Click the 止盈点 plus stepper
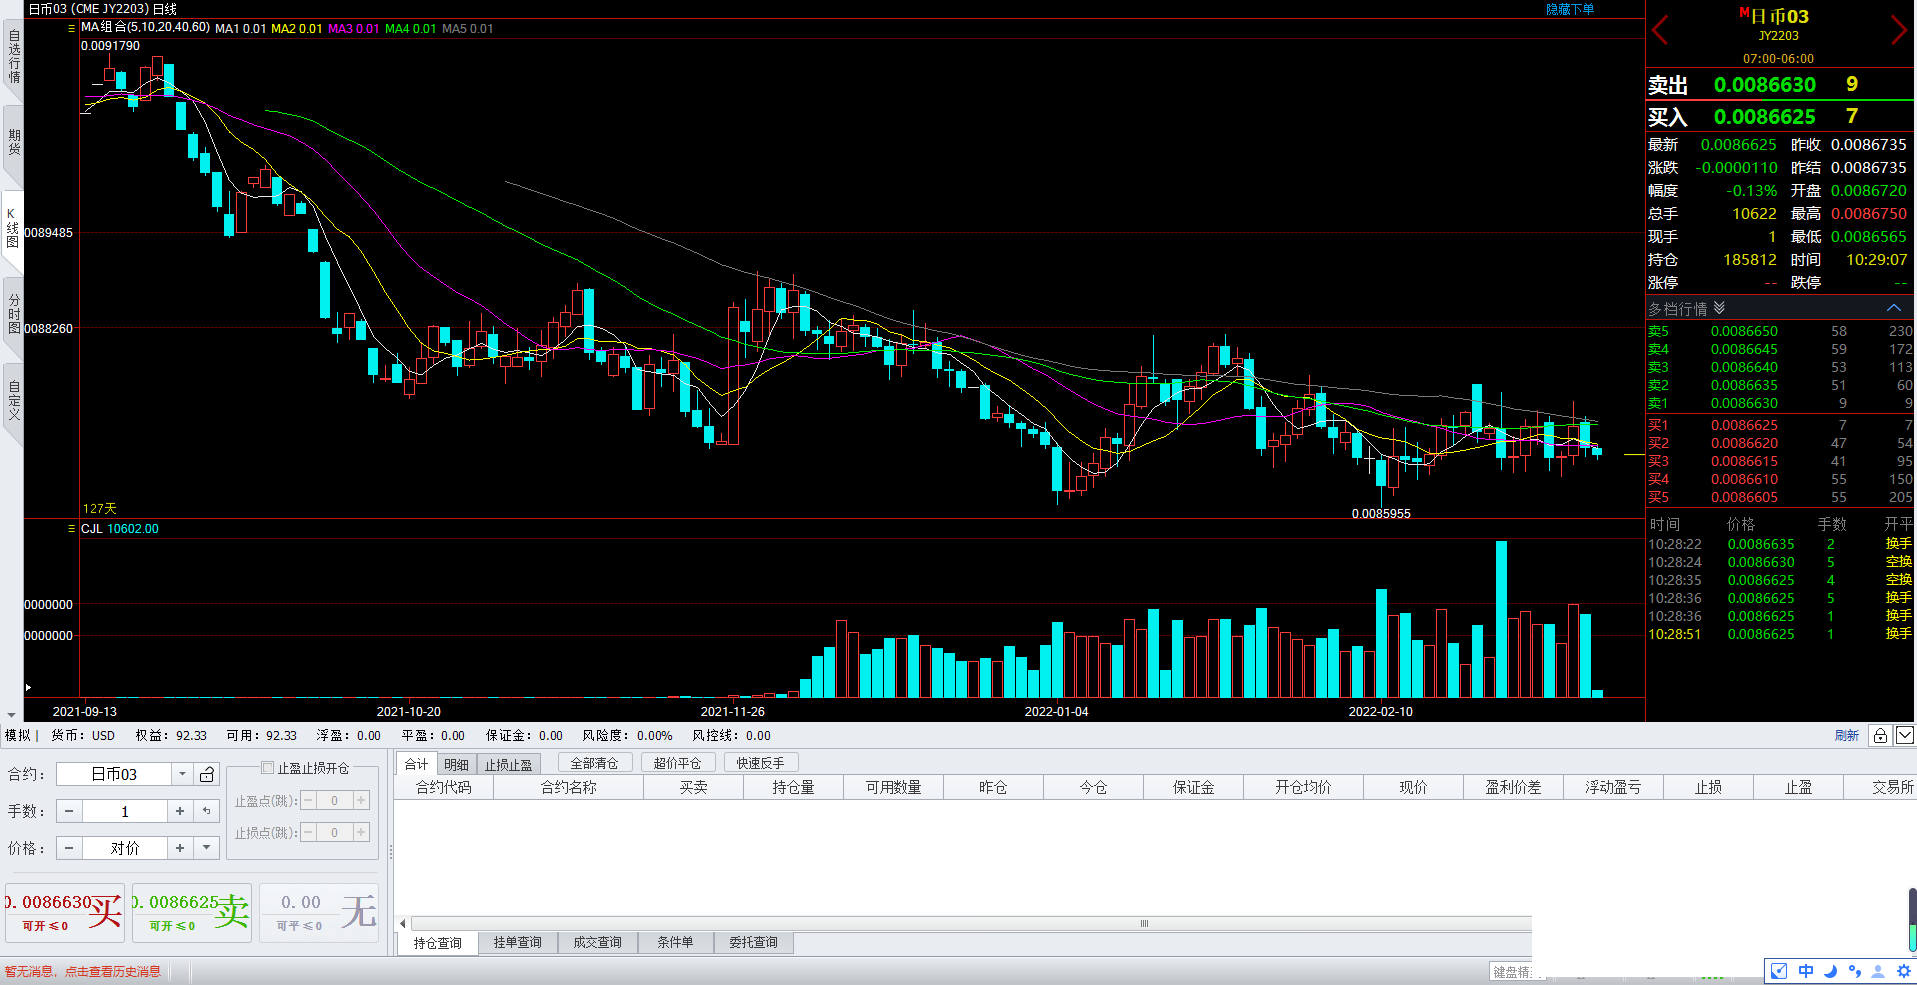This screenshot has width=1917, height=985. pyautogui.click(x=362, y=800)
